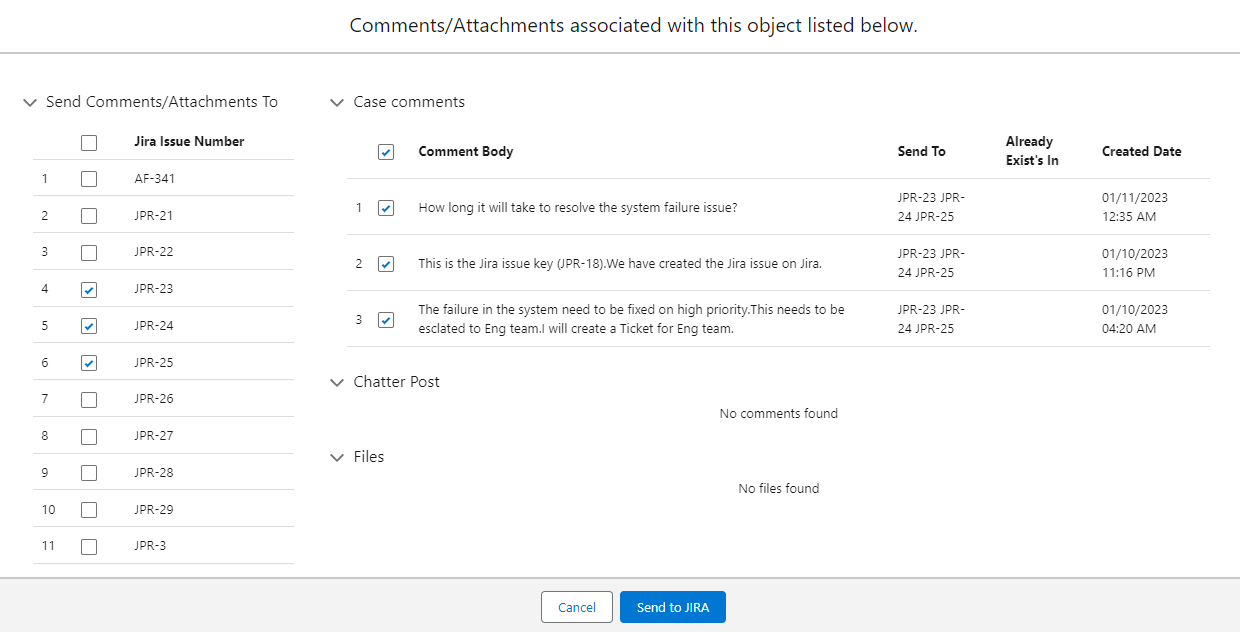
Task: Collapse the Case comments section
Action: (337, 102)
